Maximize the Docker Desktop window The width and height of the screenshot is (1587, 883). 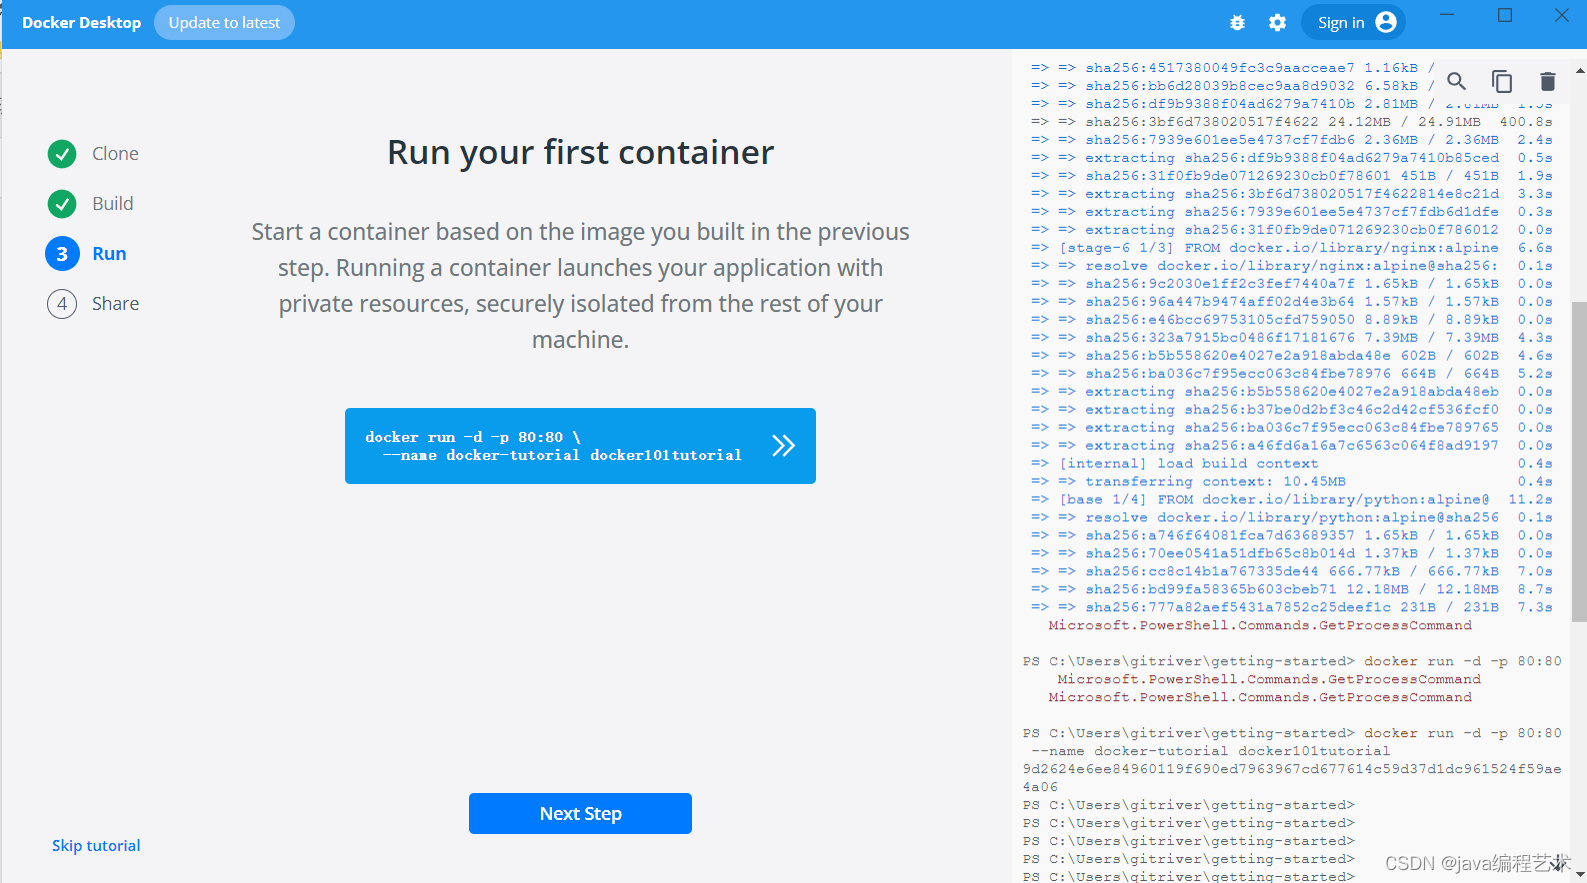(1505, 15)
